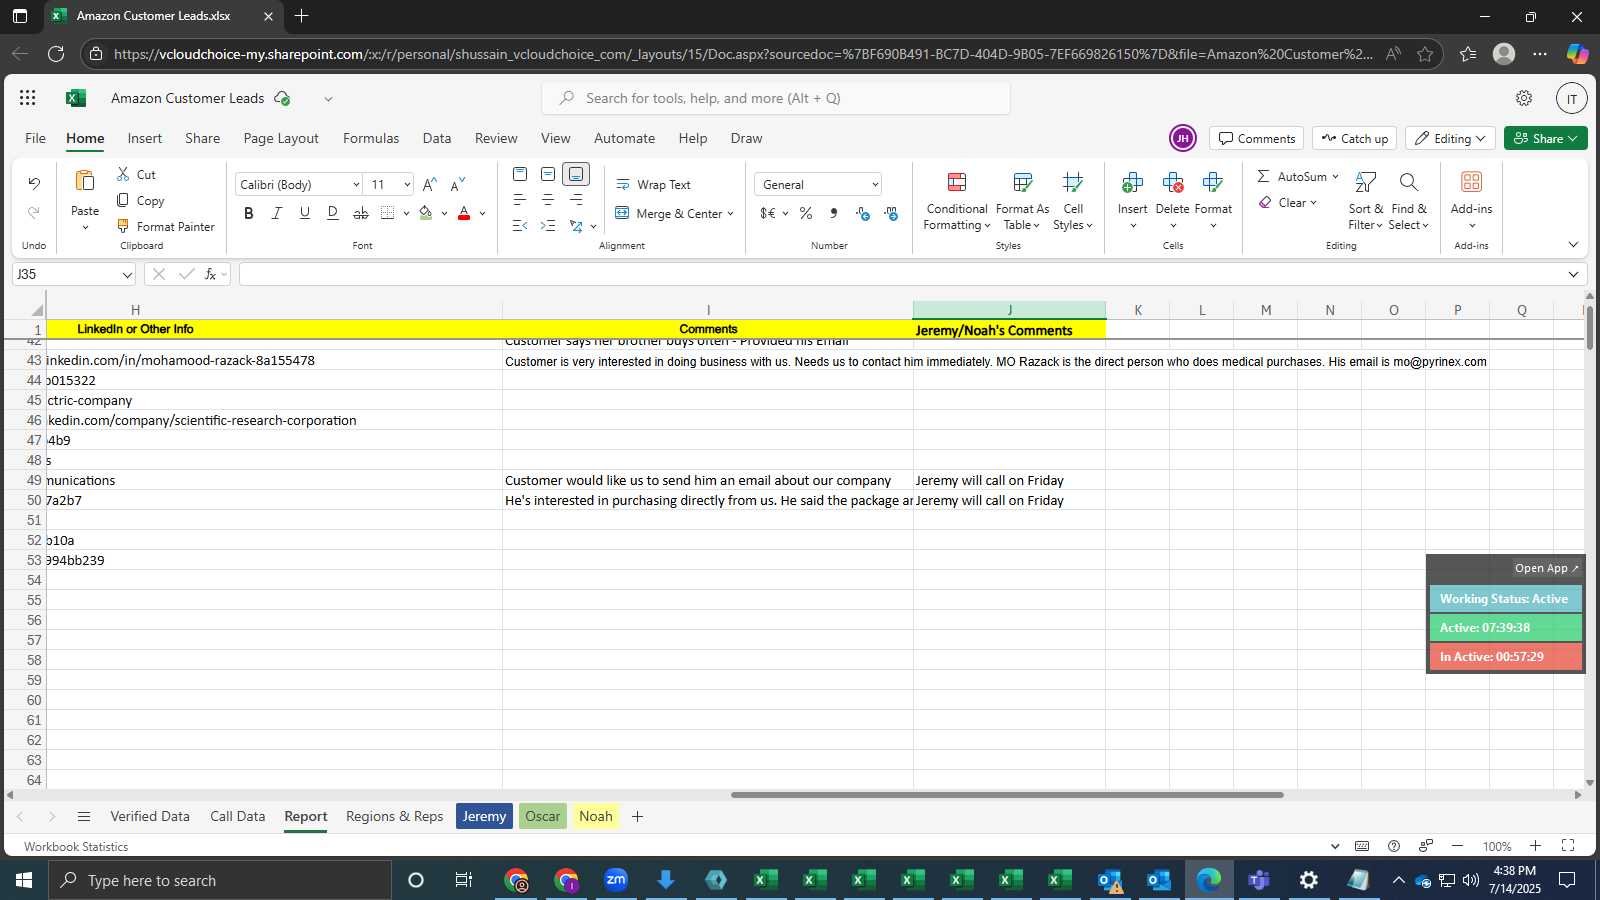Click zoom in plus on status bar
Screen dimensions: 1600x900
(x=1535, y=846)
